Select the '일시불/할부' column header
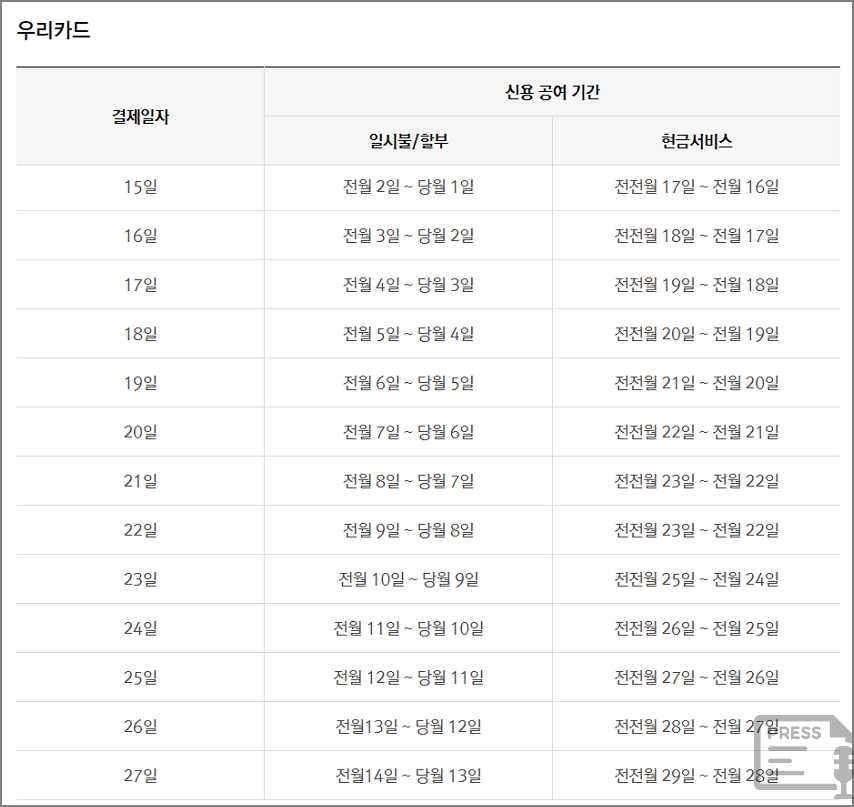This screenshot has height=807, width=854. 408,141
